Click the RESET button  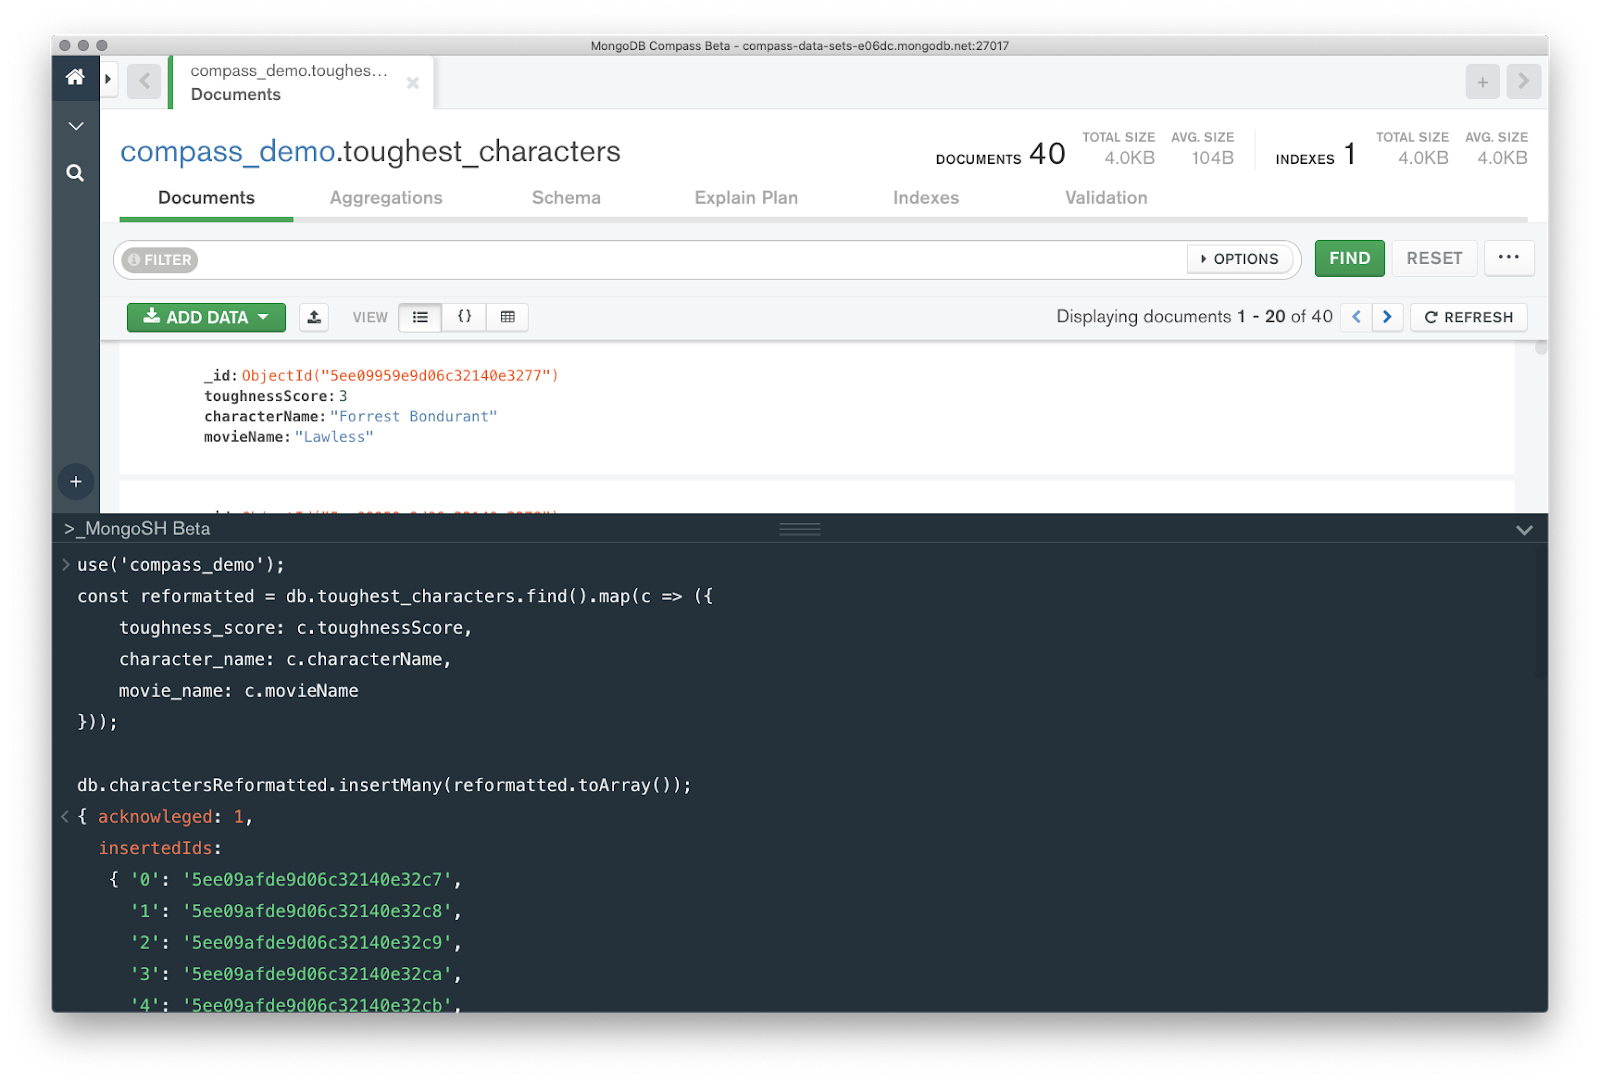pos(1434,258)
